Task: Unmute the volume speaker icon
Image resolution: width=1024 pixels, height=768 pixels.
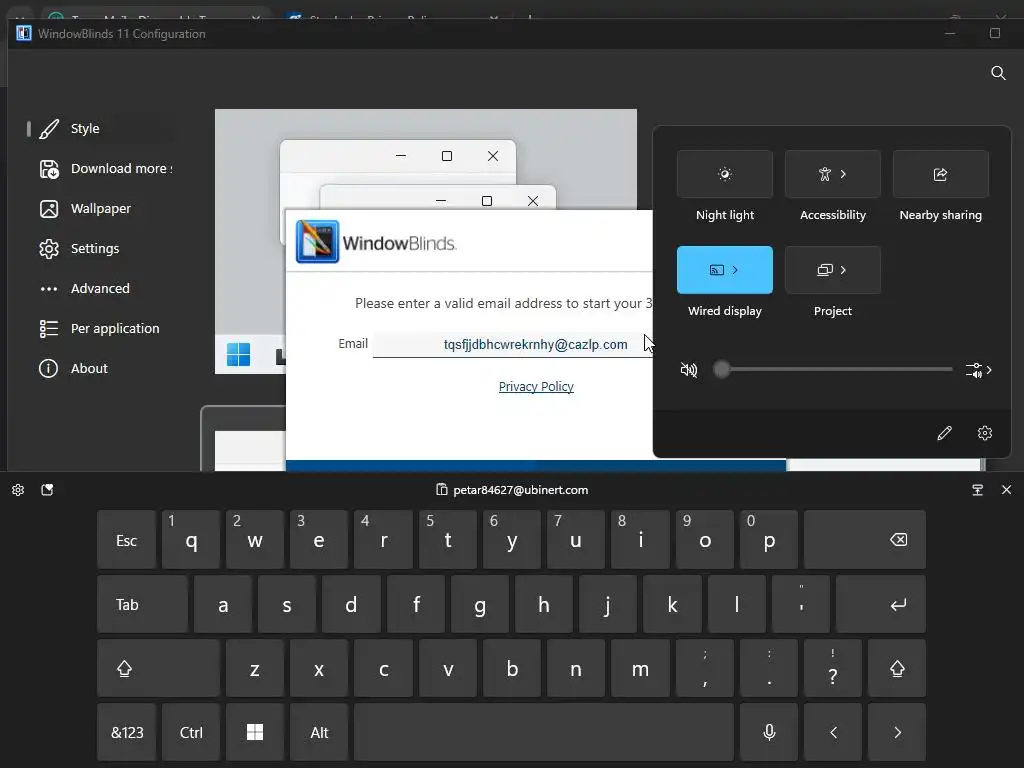Action: [x=689, y=370]
